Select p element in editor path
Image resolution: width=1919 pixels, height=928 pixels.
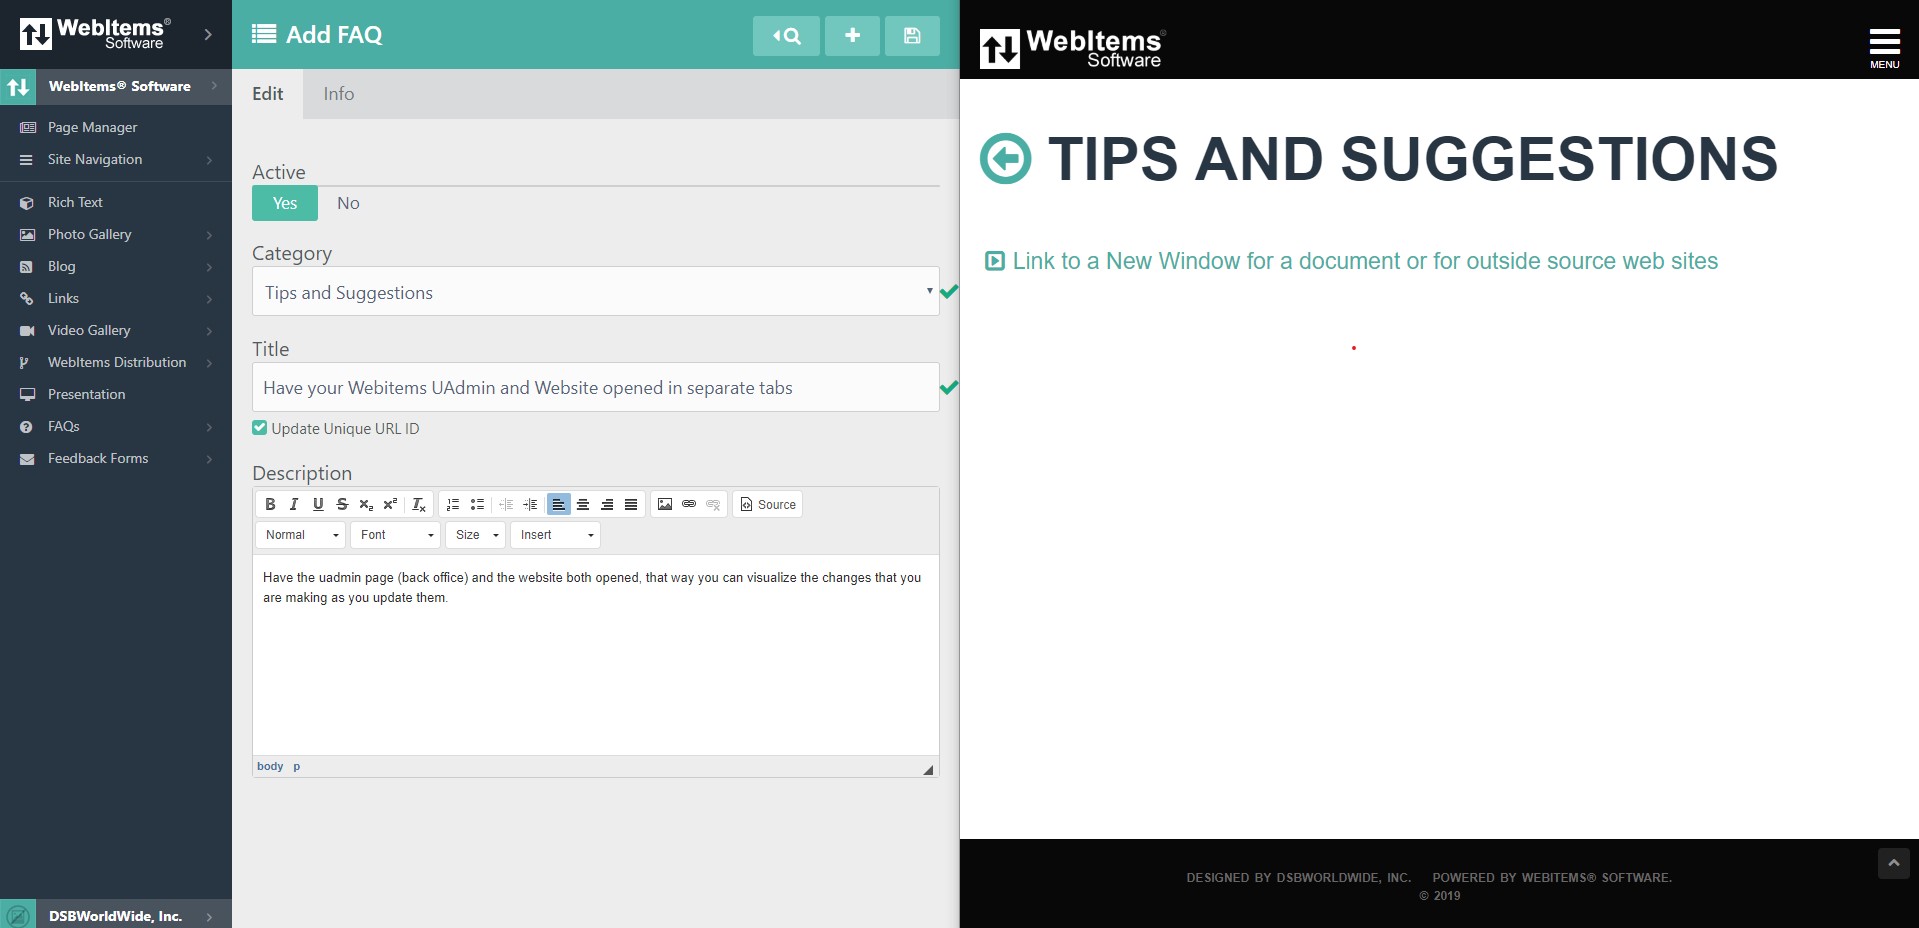point(297,766)
